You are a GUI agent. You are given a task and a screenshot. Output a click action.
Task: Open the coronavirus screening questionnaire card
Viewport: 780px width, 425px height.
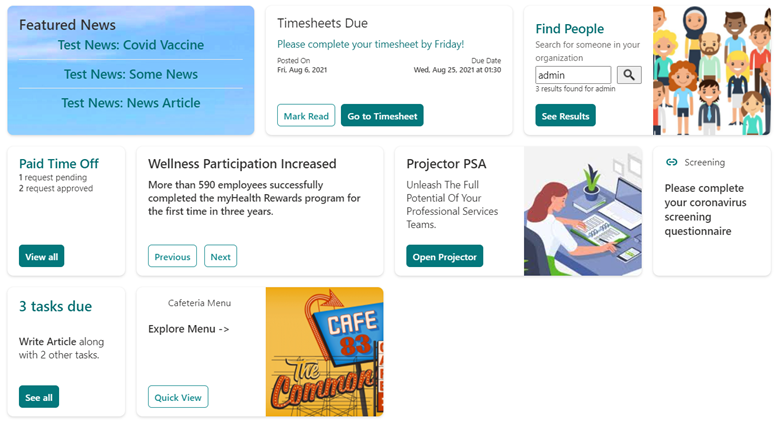711,210
